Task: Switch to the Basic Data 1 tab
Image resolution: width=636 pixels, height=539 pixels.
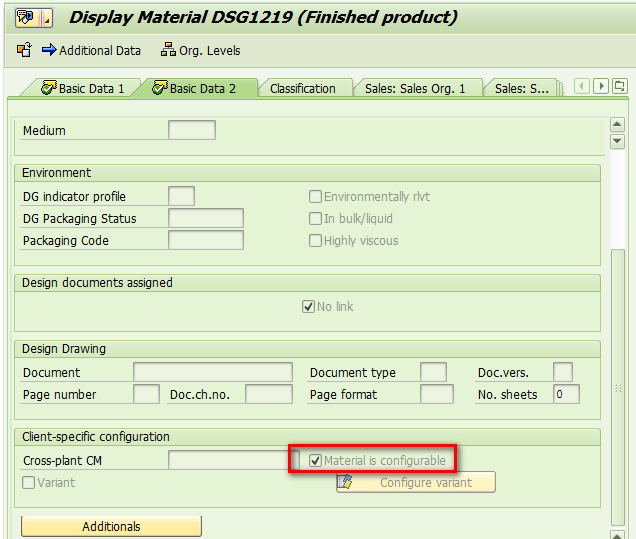Action: point(83,88)
